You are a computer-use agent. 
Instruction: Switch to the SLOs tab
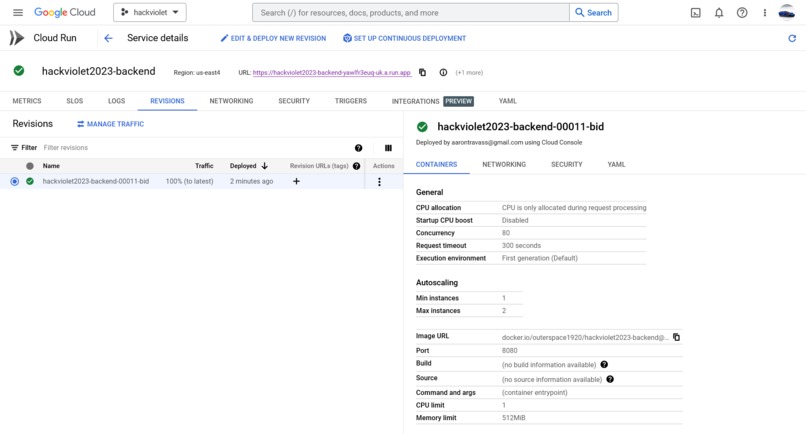(75, 101)
